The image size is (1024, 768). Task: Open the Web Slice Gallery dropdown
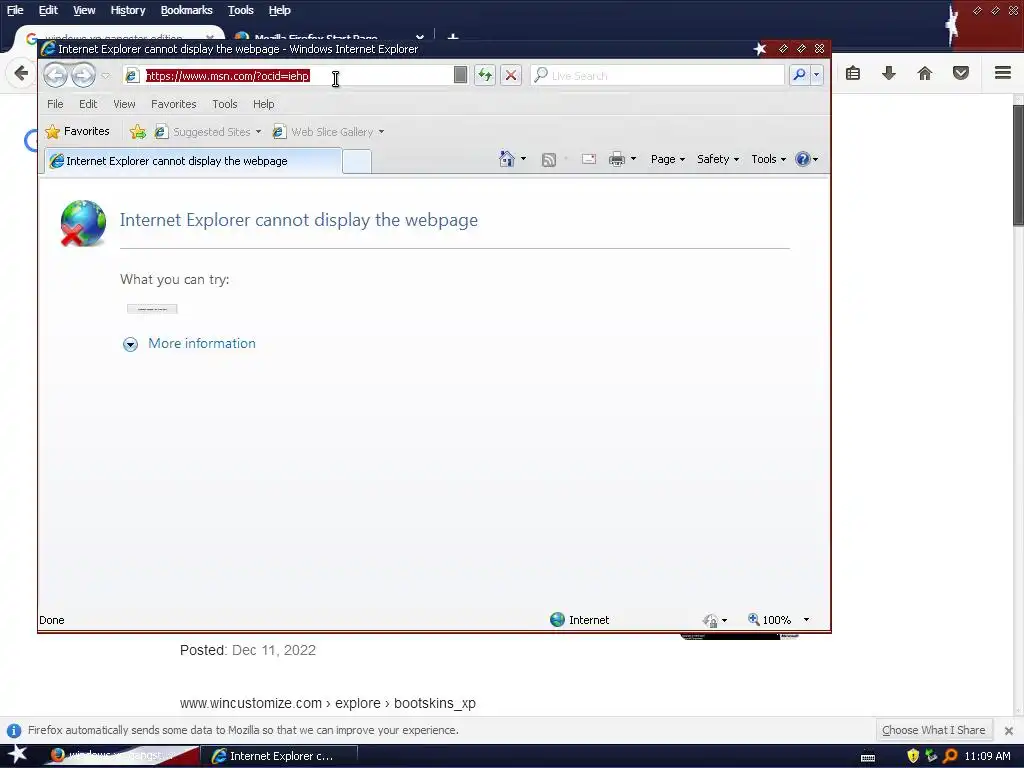click(x=328, y=132)
